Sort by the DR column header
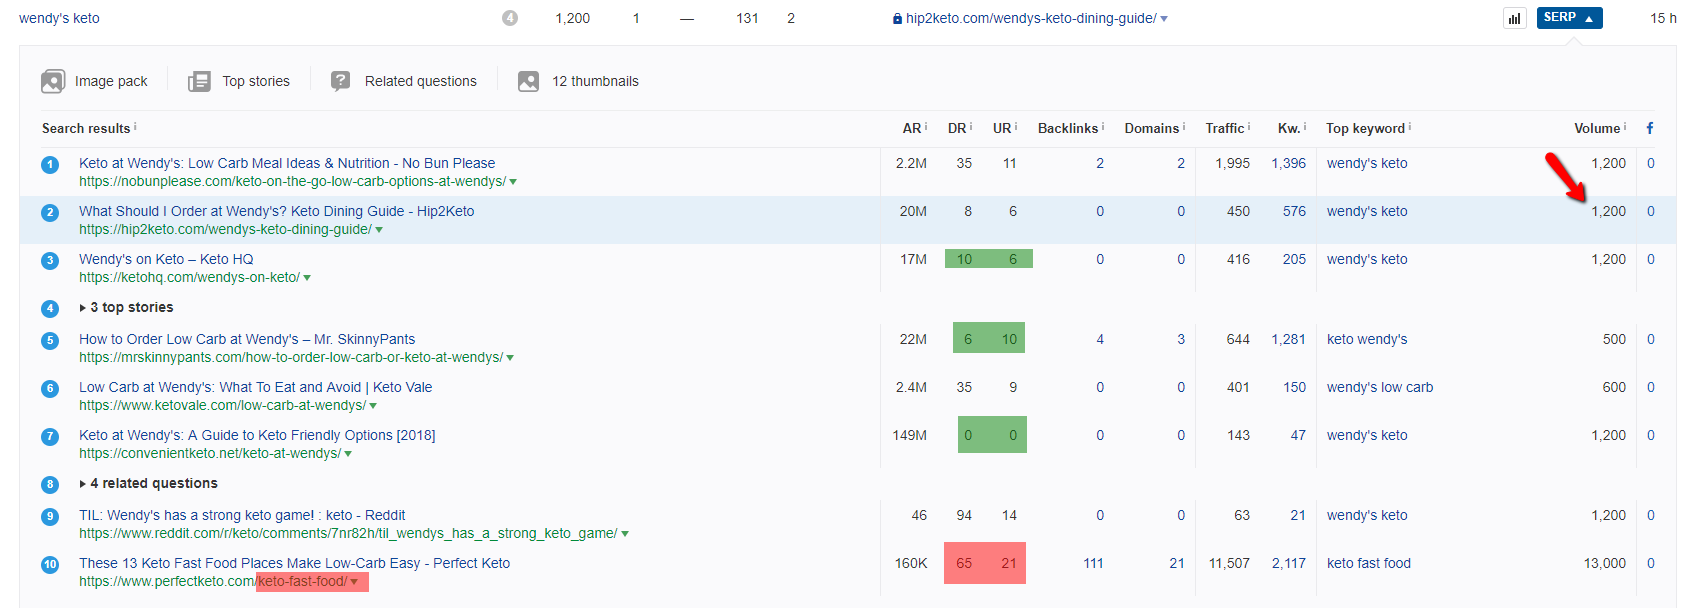Image resolution: width=1690 pixels, height=608 pixels. [957, 128]
